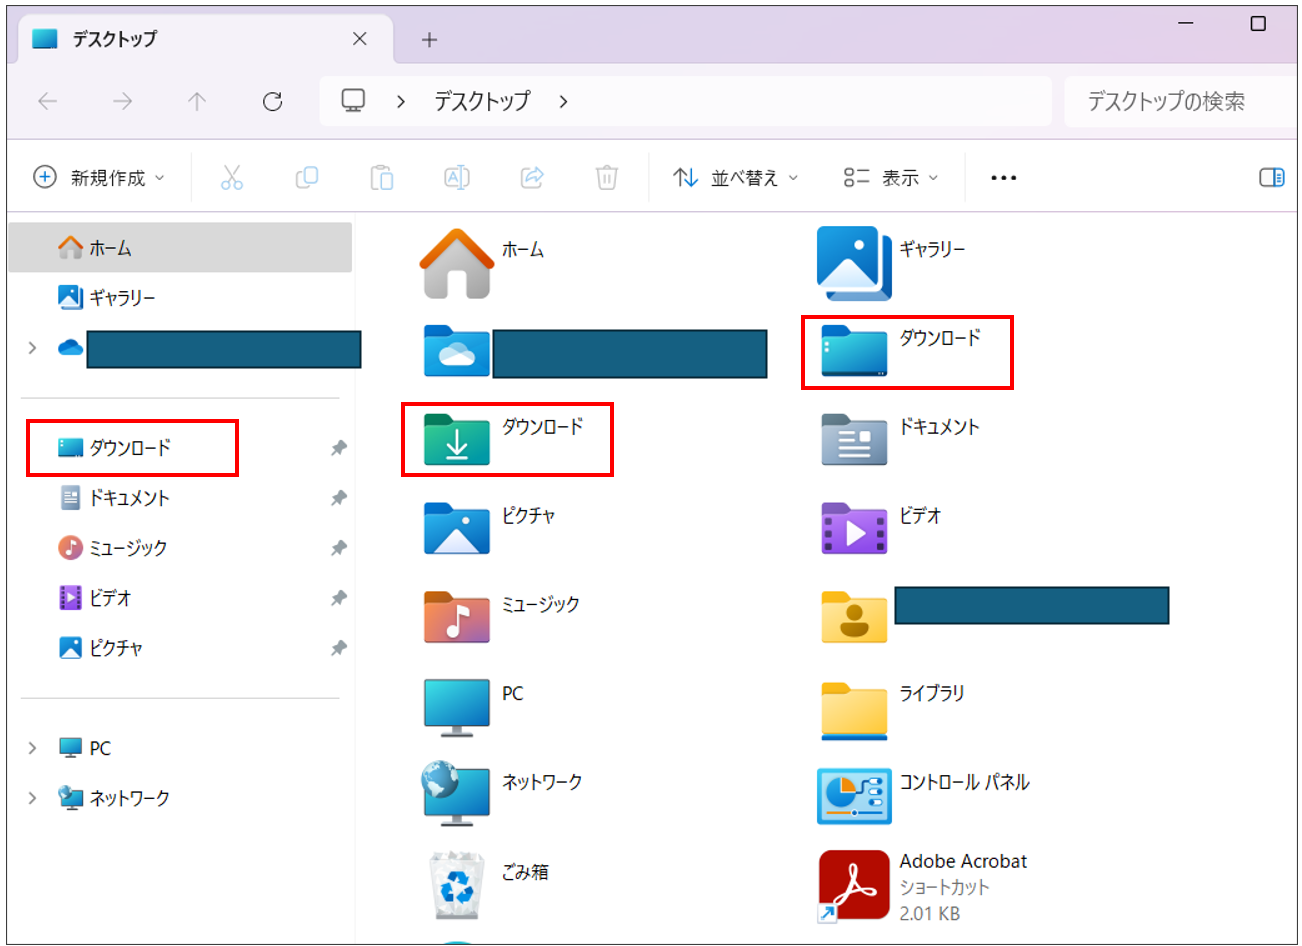Open the three-dots more options menu
The image size is (1302, 946).
pos(1003,178)
